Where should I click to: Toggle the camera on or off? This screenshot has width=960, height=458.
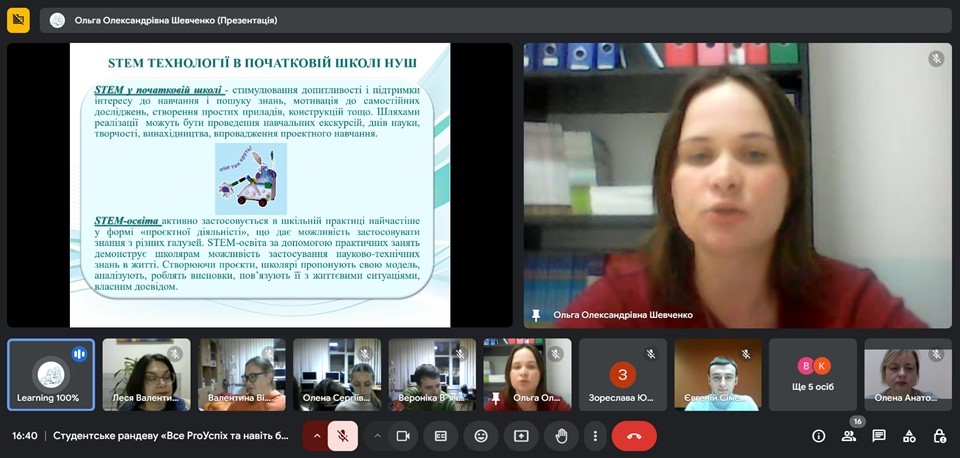tap(403, 436)
